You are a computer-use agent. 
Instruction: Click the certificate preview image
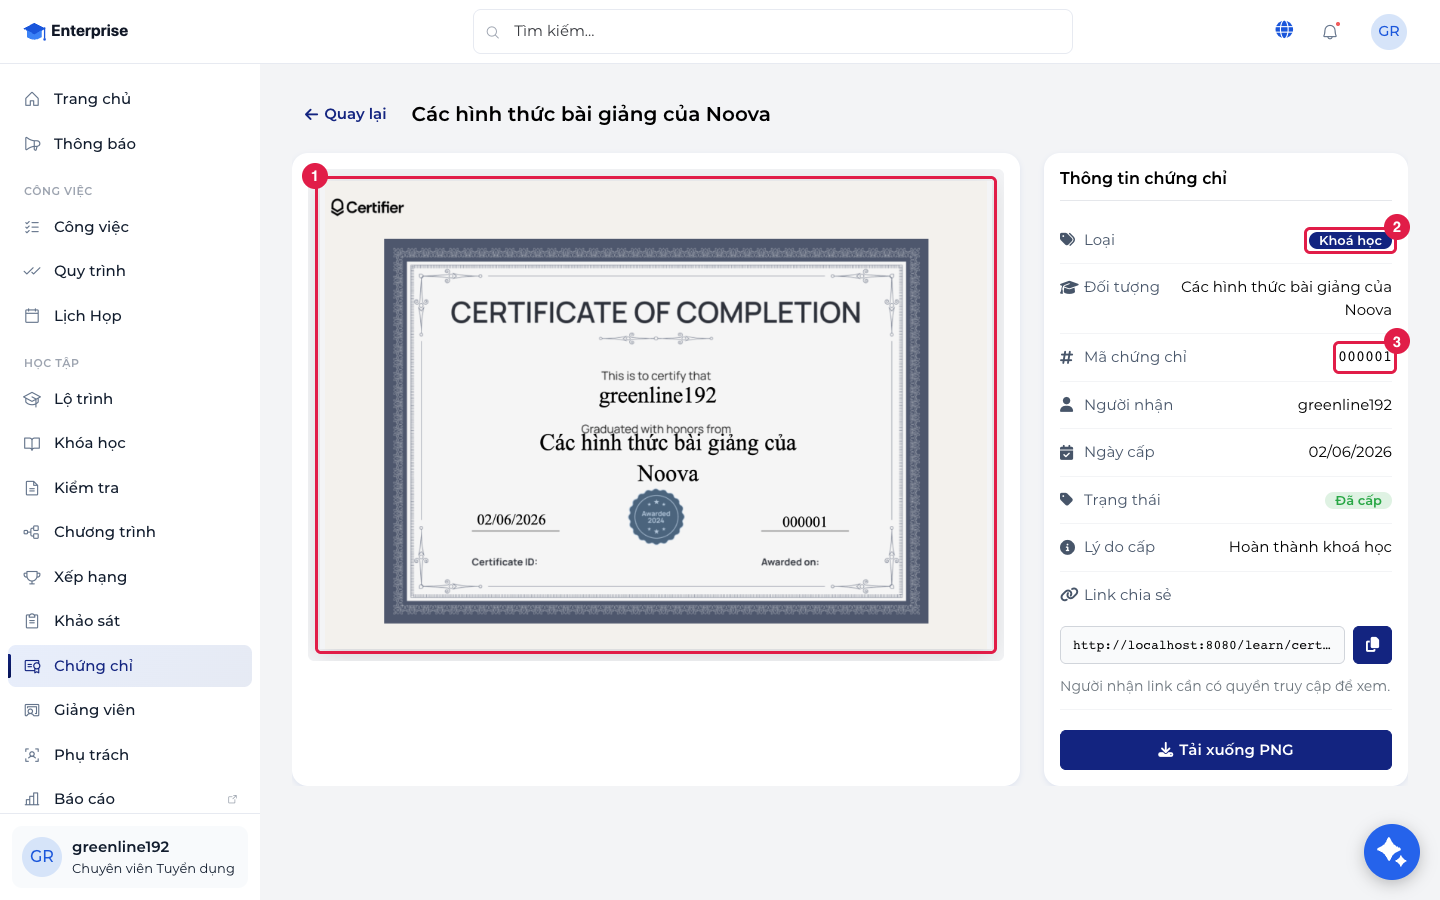coord(656,416)
